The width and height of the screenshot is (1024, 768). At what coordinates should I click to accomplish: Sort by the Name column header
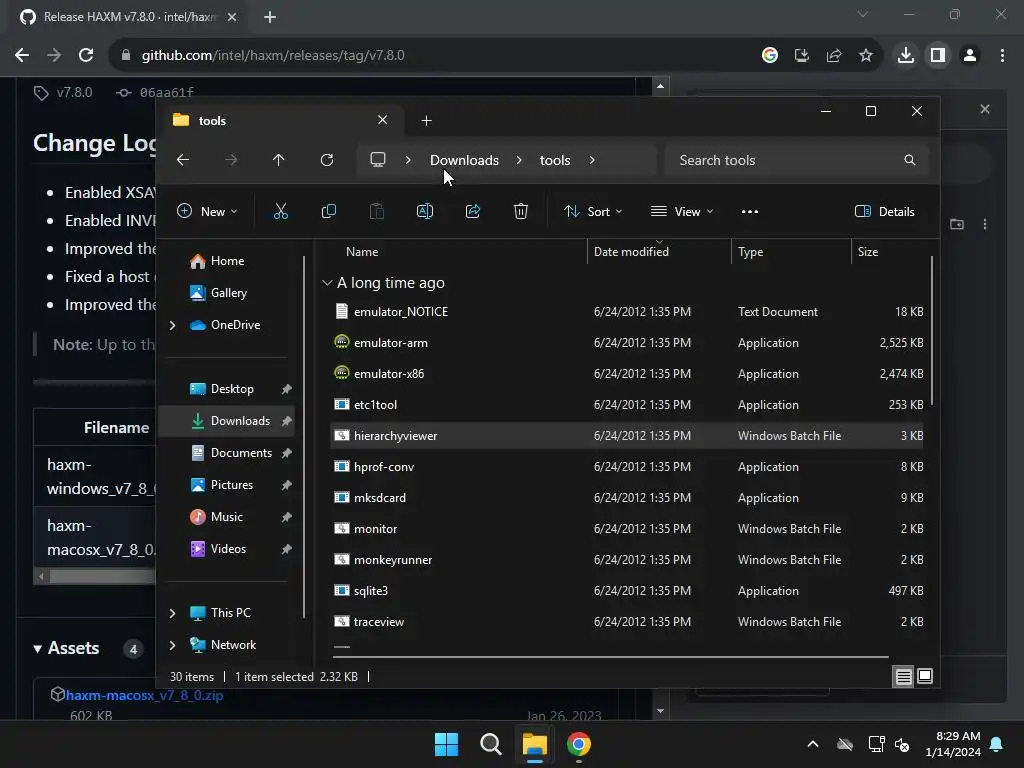pyautogui.click(x=362, y=252)
